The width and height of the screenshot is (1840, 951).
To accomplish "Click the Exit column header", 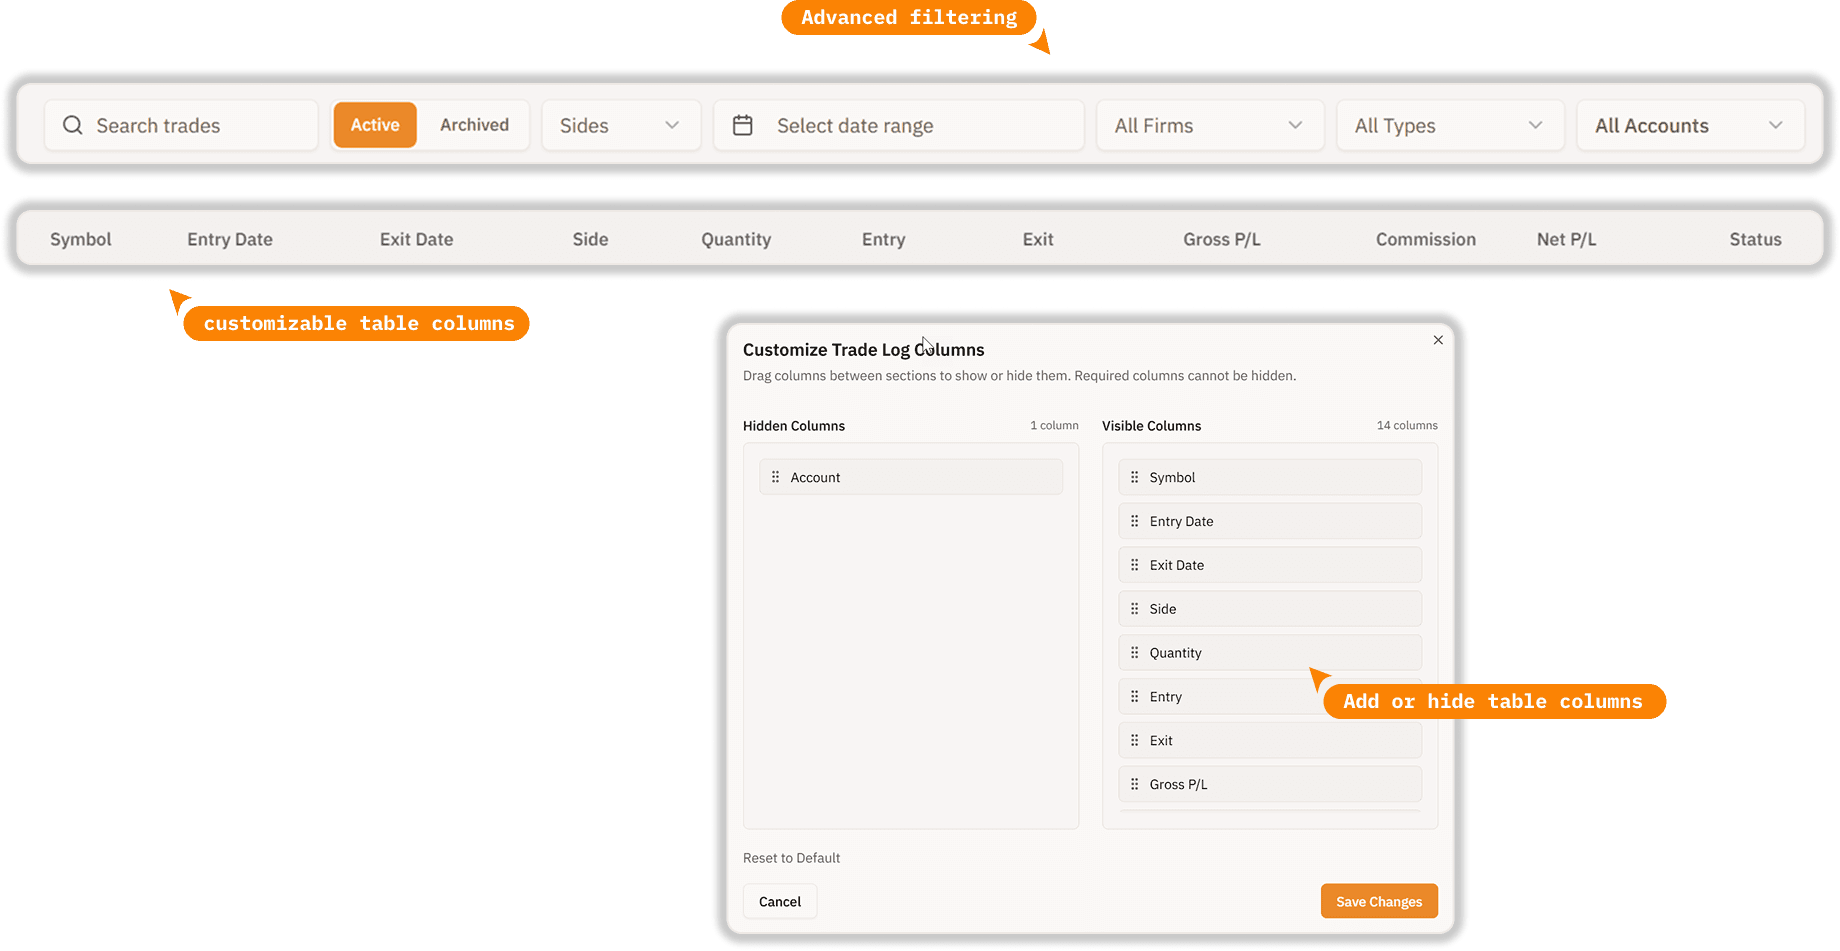I will [x=1038, y=239].
